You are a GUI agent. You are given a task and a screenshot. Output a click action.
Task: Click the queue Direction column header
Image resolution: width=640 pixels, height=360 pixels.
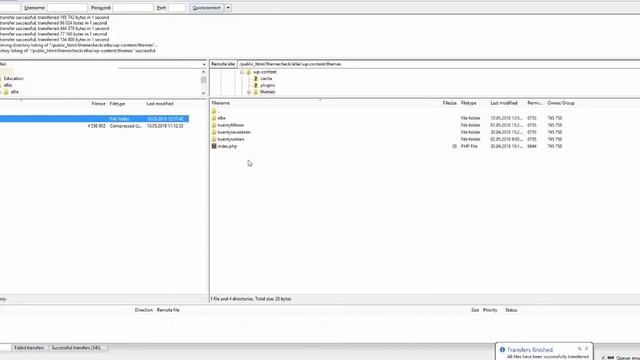coord(144,310)
